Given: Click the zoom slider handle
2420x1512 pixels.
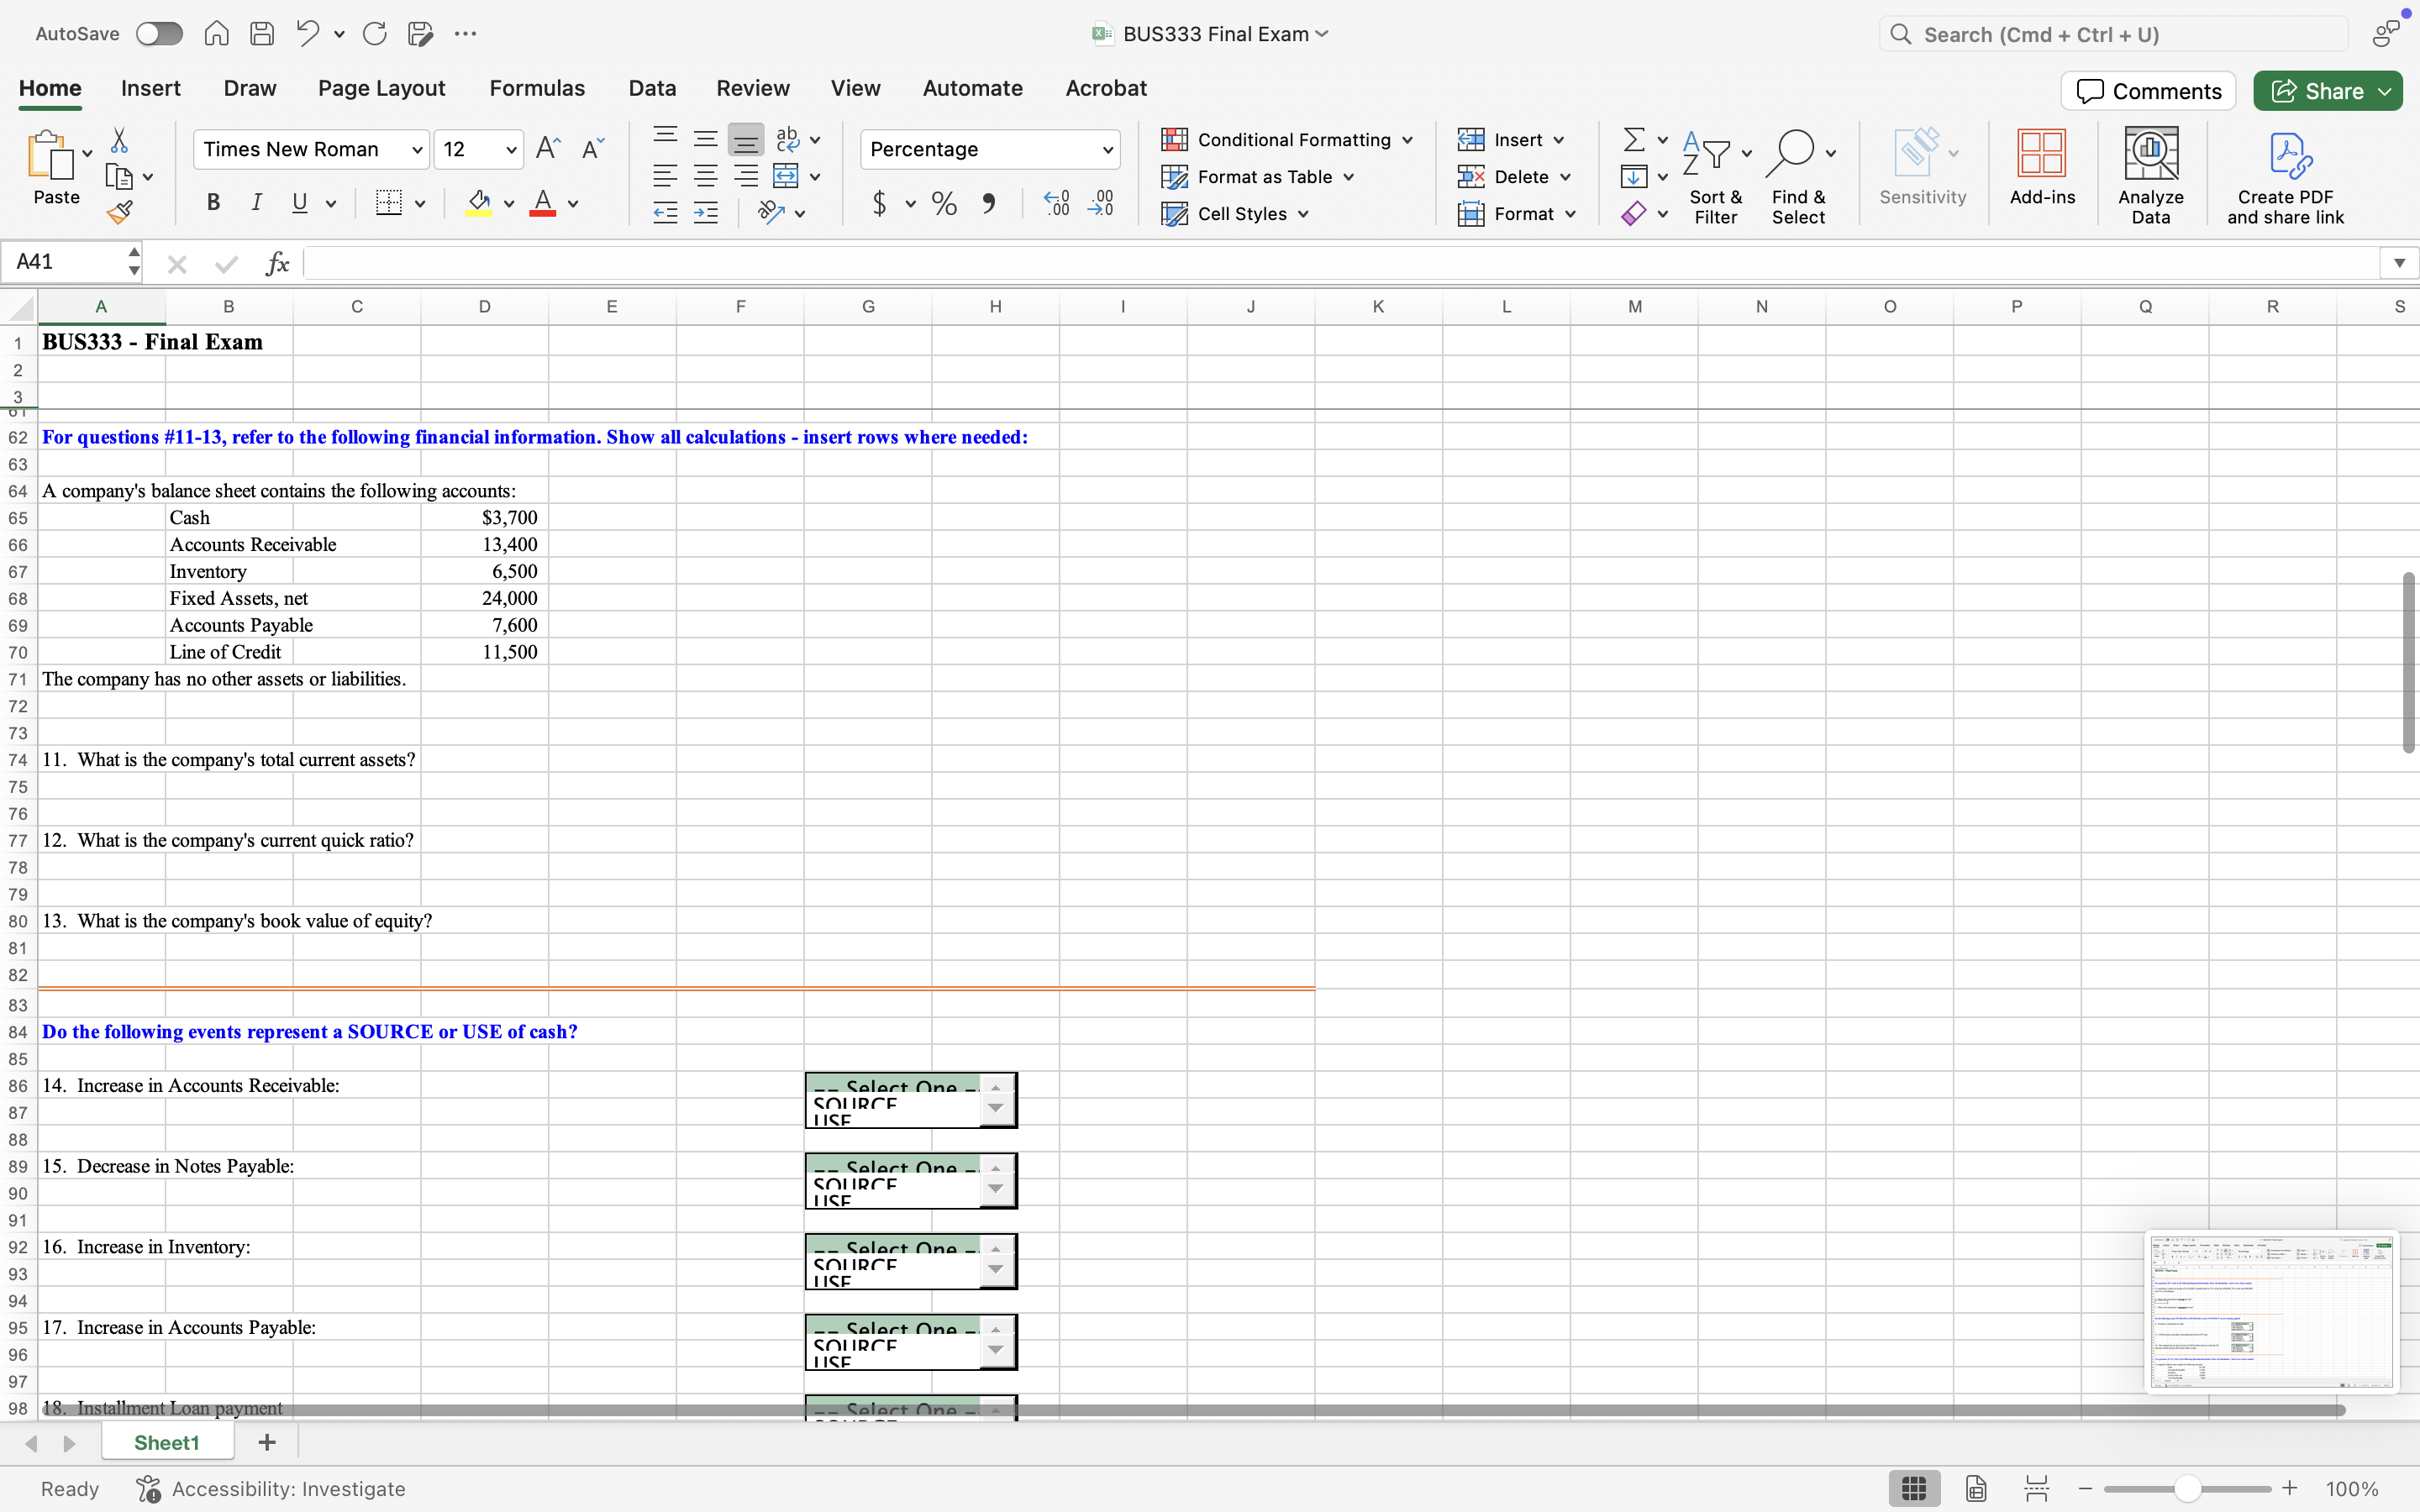Looking at the screenshot, I should [2187, 1489].
